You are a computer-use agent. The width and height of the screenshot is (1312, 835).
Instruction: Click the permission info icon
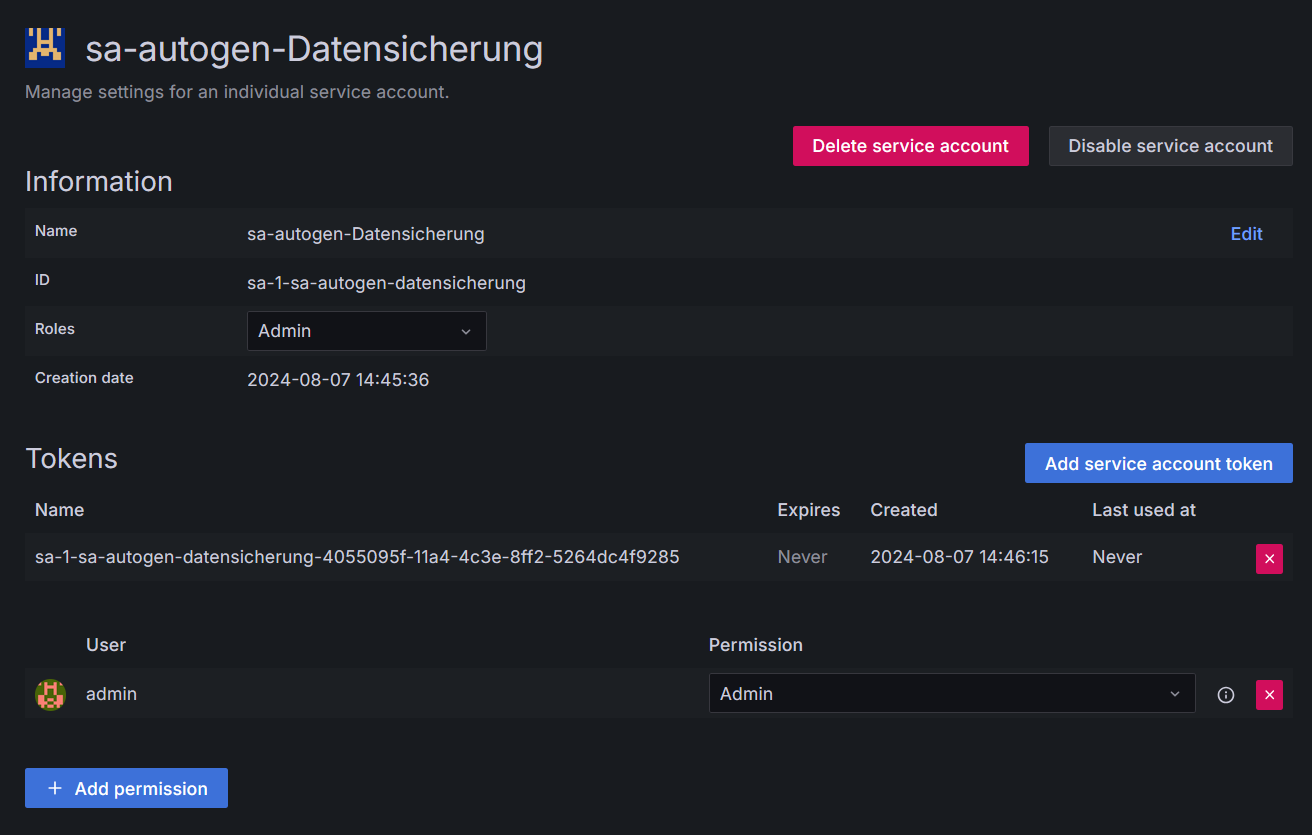pos(1225,695)
